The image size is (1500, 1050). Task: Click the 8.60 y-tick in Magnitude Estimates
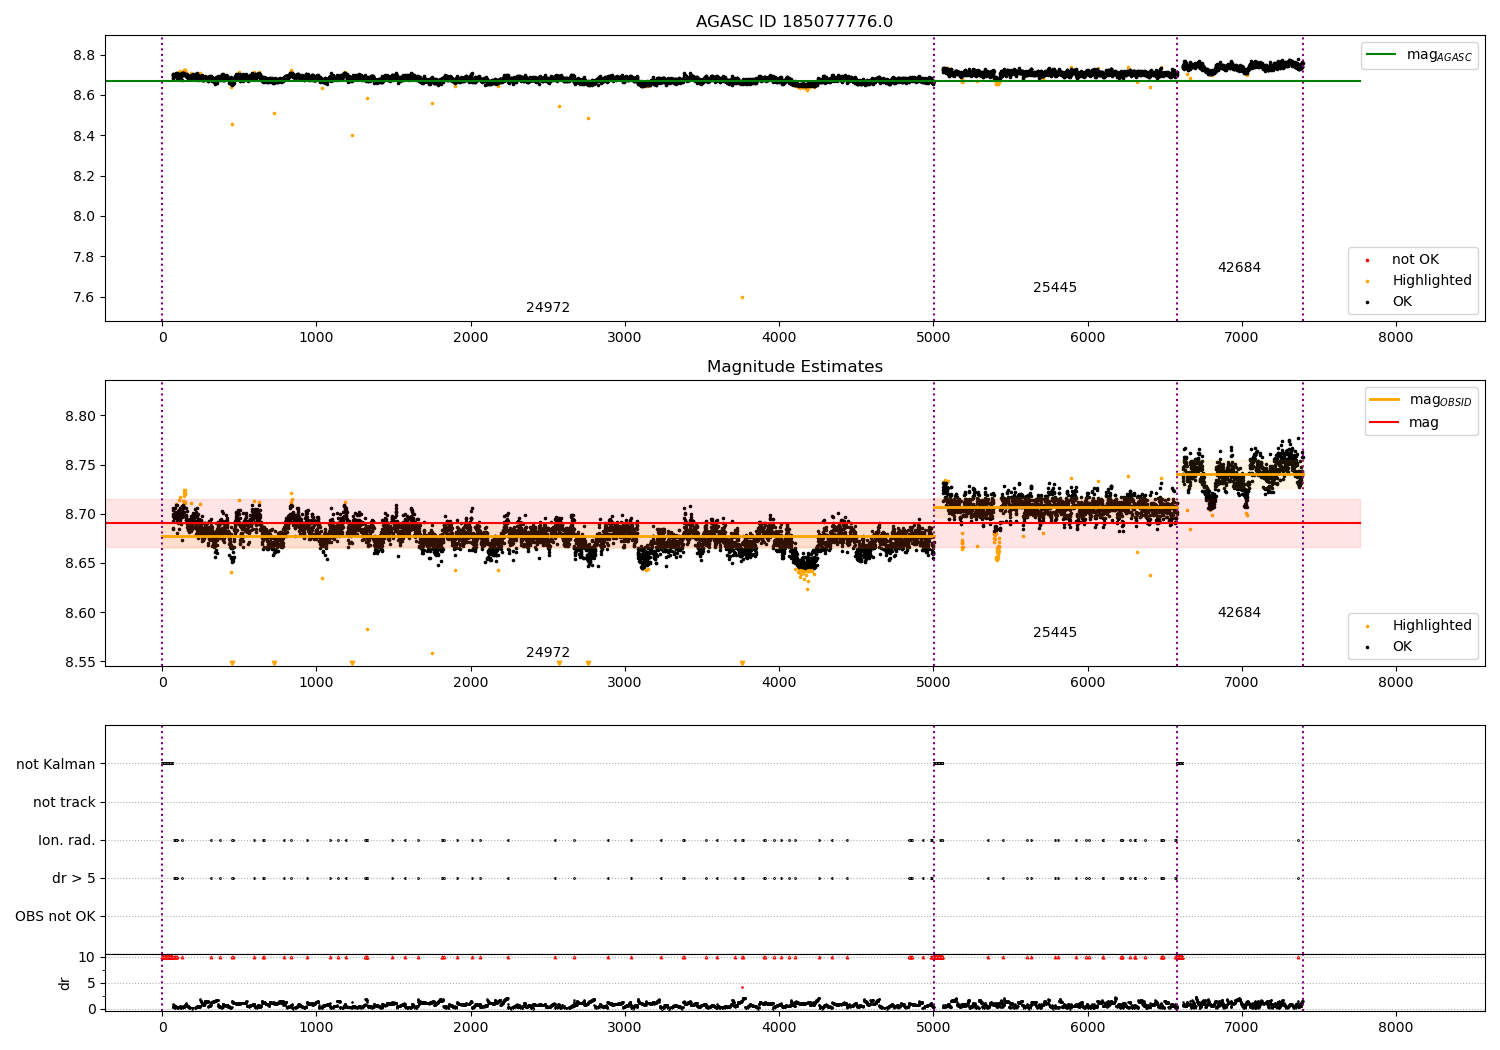(80, 613)
